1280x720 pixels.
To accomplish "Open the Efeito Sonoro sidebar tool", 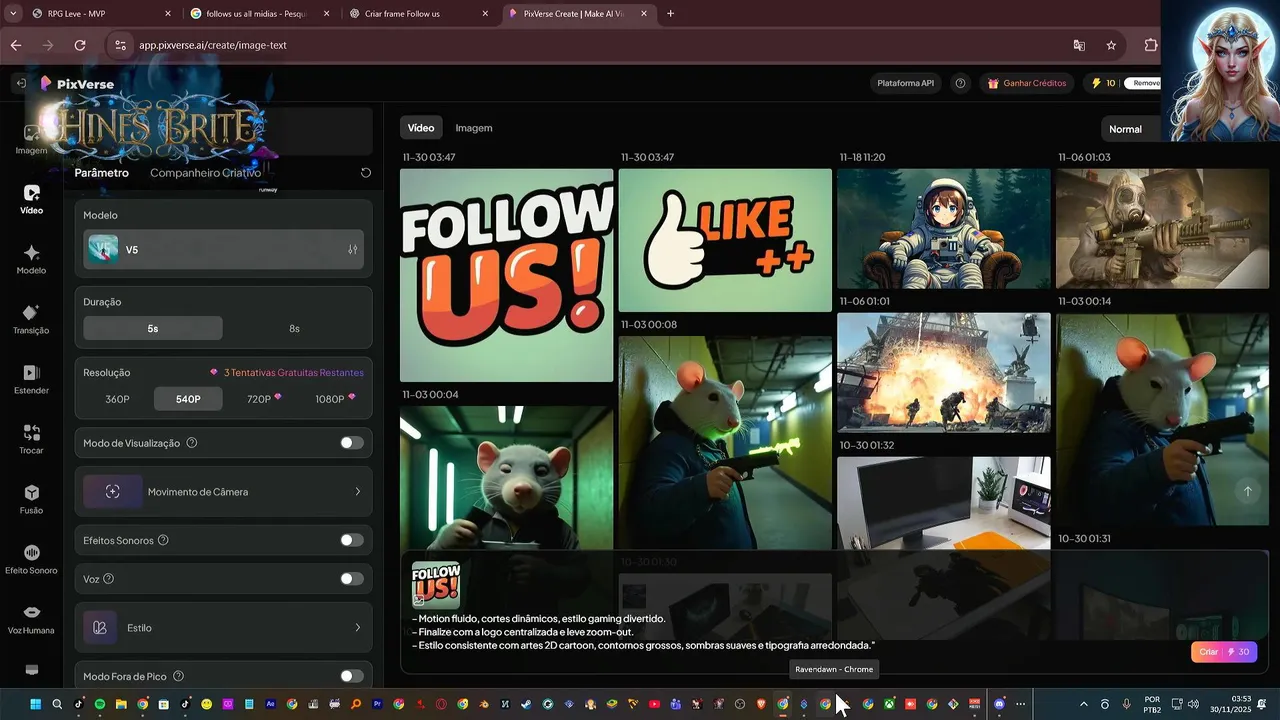I will (x=31, y=560).
